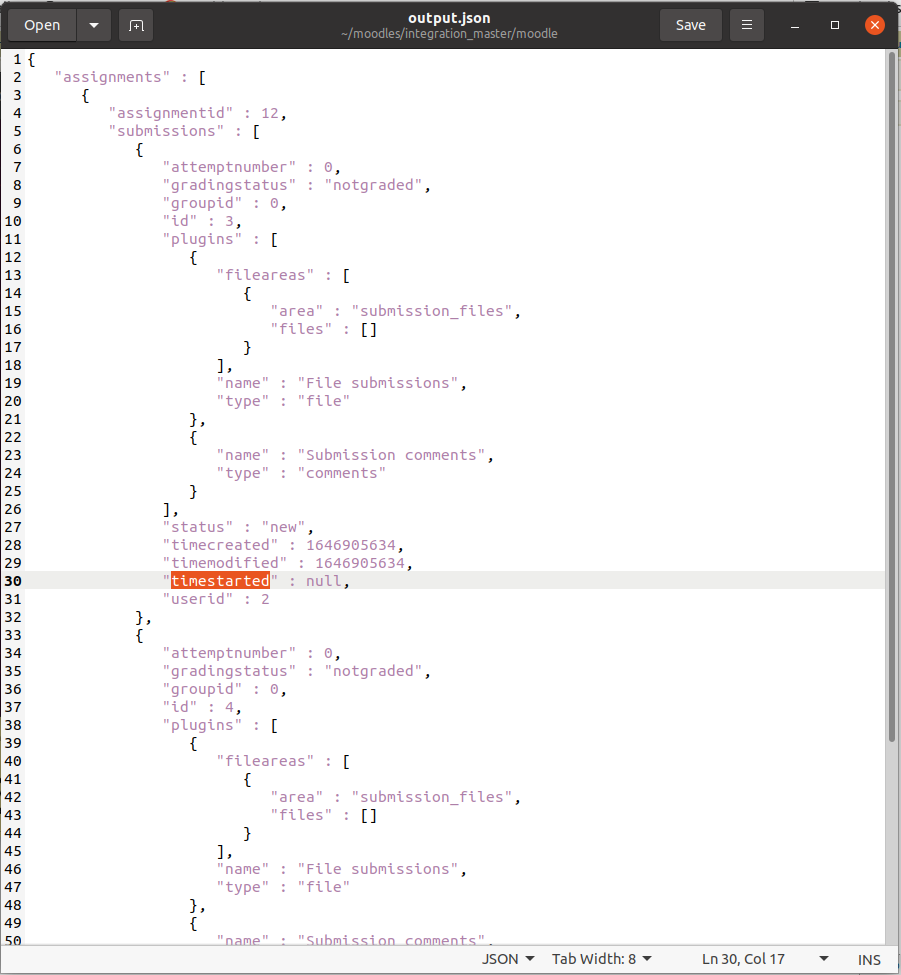Click the "id" : 4 line
Screen dimensions: 901x975
tap(202, 708)
